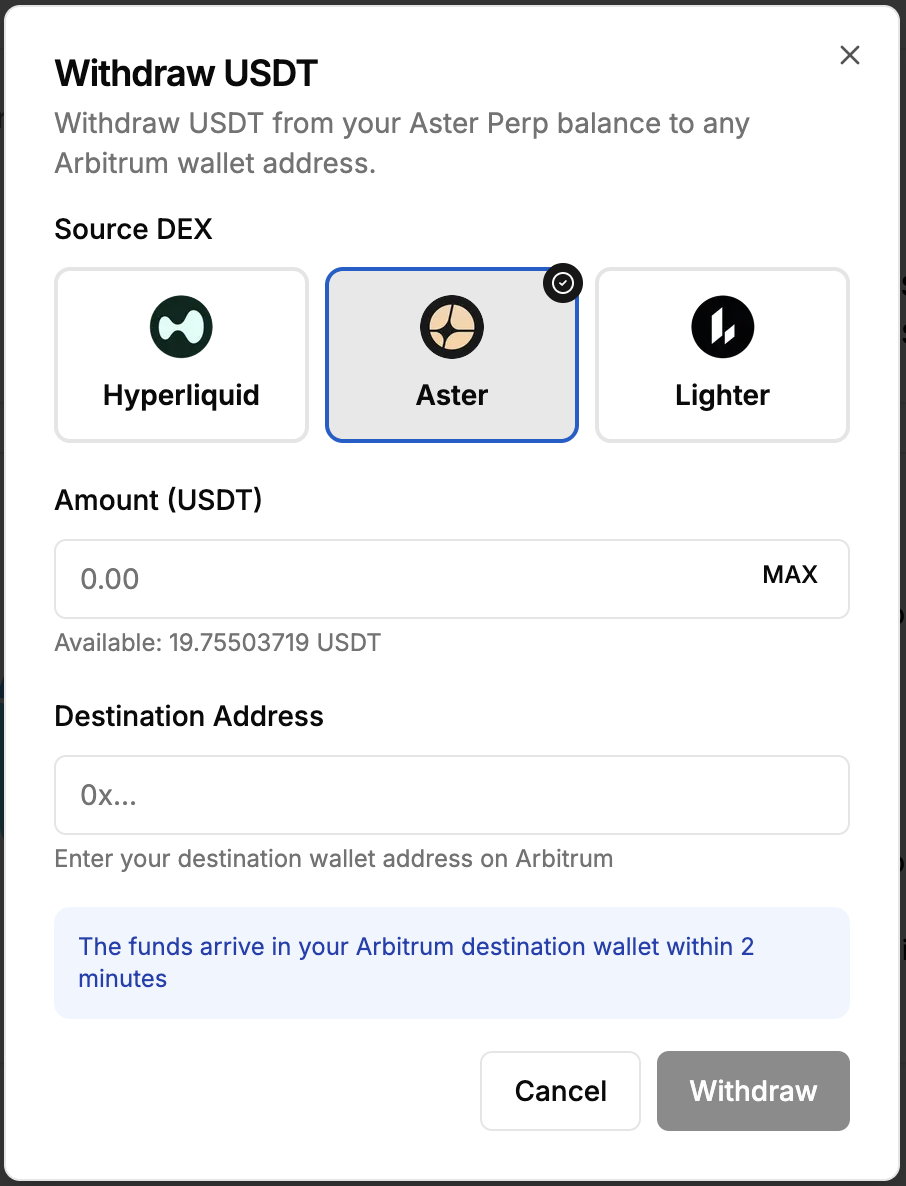
Task: Select Hyperliquid as the source DEX
Action: click(x=181, y=355)
